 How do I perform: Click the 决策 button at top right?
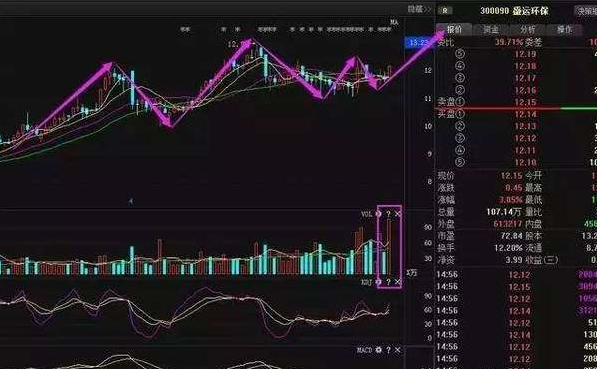click(x=586, y=11)
